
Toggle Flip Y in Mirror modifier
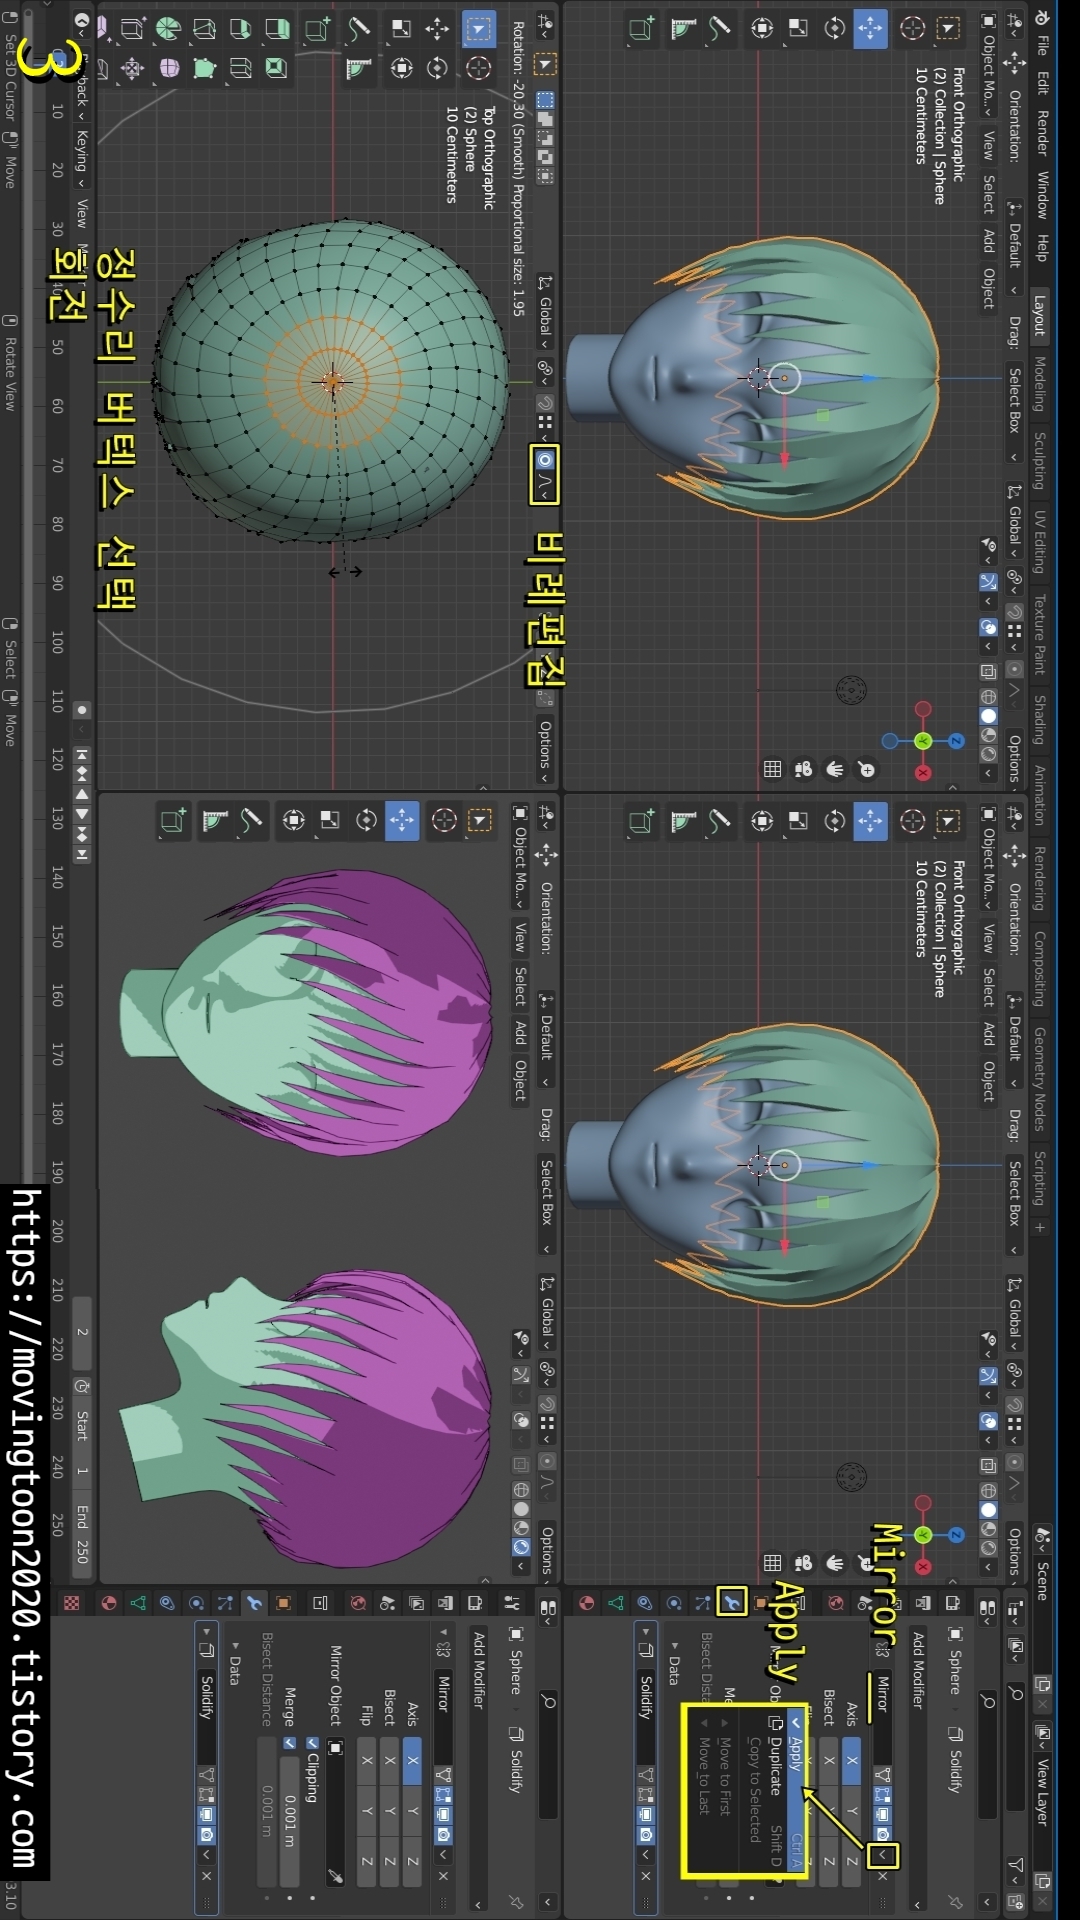367,1811
